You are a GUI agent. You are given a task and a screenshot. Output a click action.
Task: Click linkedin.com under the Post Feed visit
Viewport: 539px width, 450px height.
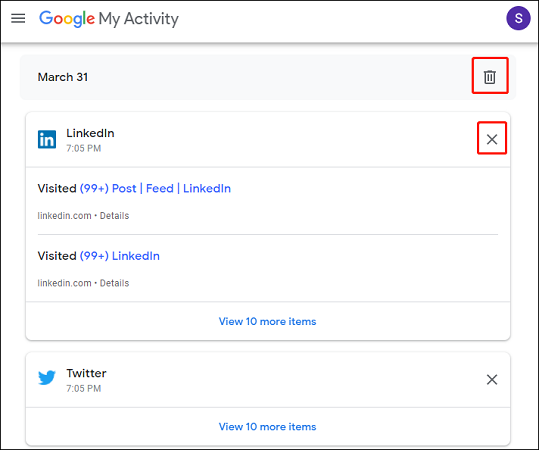click(64, 216)
